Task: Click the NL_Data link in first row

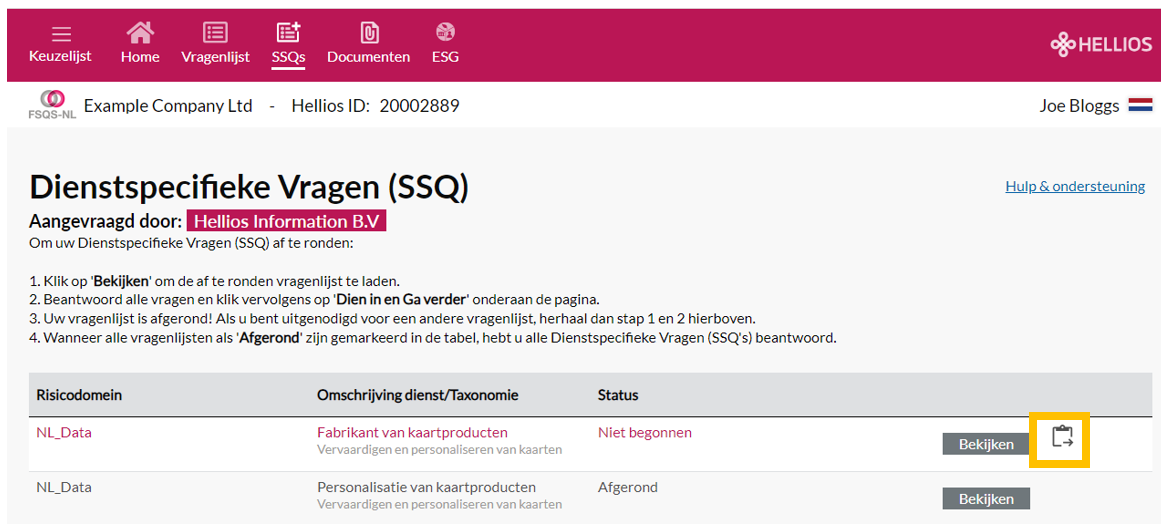Action: click(x=64, y=433)
